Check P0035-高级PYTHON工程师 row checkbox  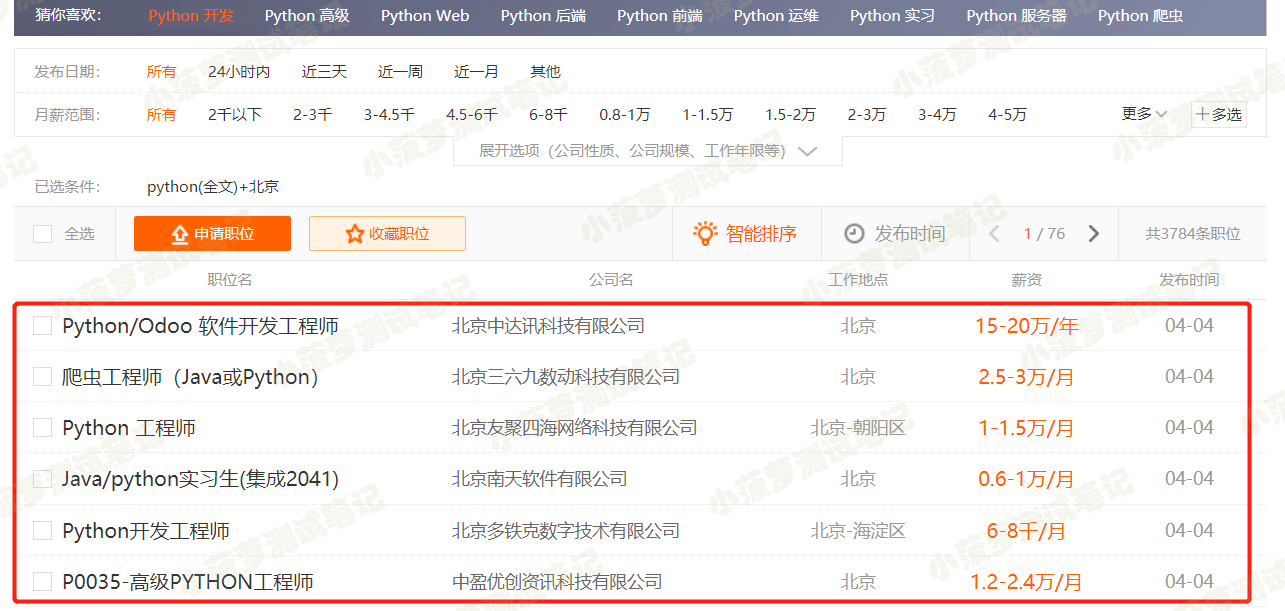coord(43,581)
